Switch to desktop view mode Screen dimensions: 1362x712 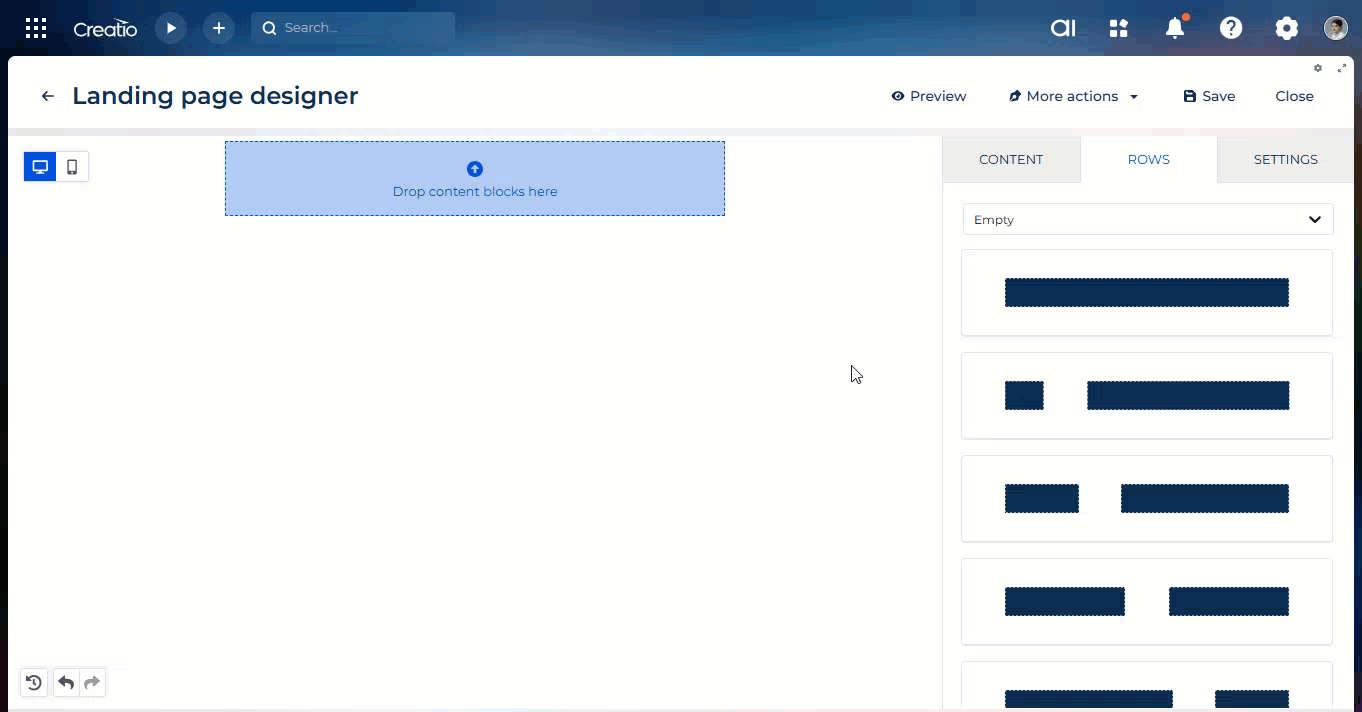(x=40, y=167)
